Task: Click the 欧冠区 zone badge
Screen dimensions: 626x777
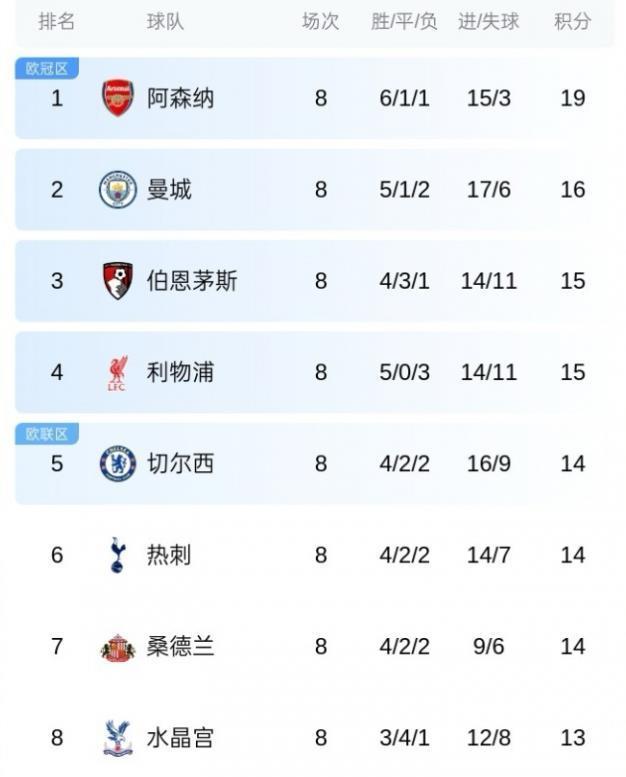Action: pyautogui.click(x=47, y=68)
